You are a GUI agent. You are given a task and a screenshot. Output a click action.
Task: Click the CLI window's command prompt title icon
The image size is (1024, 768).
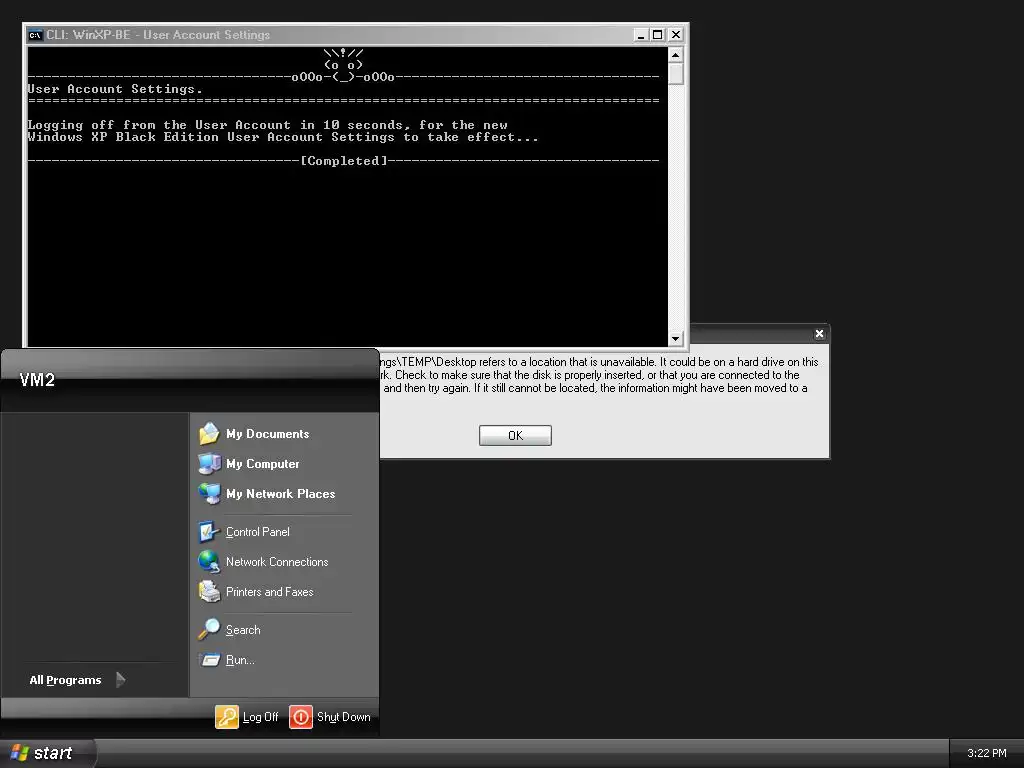(35, 35)
